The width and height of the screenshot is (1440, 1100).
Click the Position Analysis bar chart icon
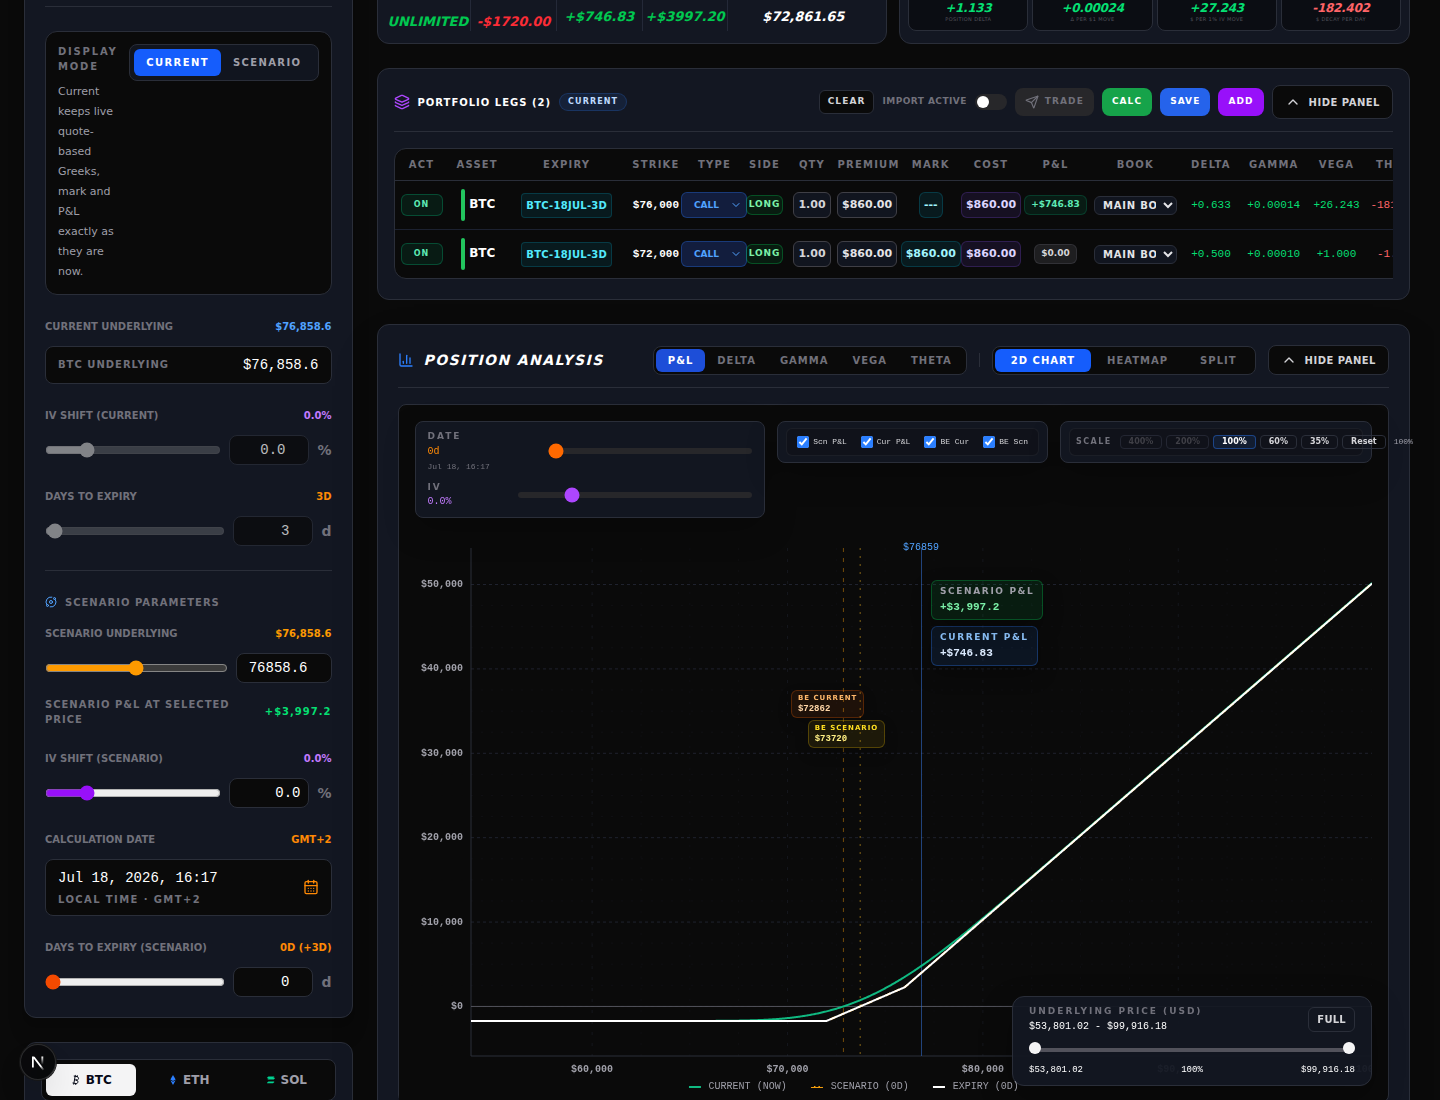pos(405,360)
